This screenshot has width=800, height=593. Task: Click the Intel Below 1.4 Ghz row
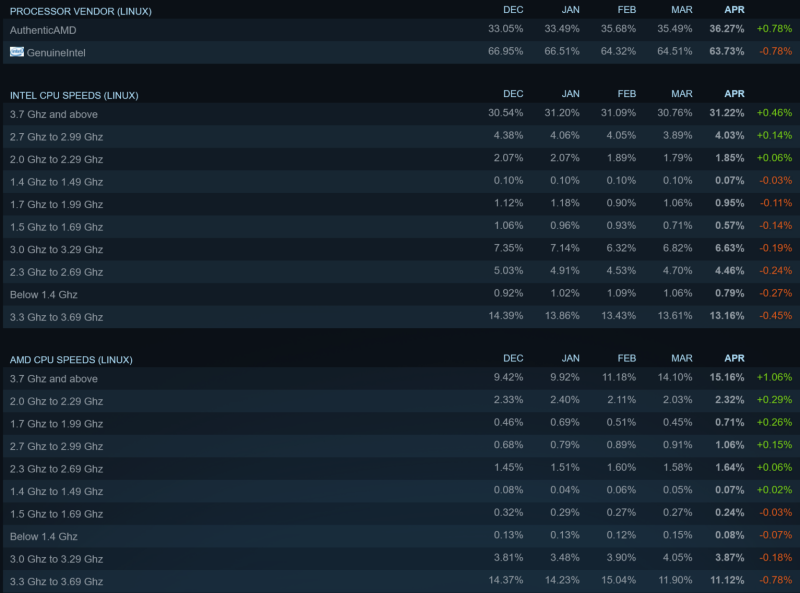[401, 294]
